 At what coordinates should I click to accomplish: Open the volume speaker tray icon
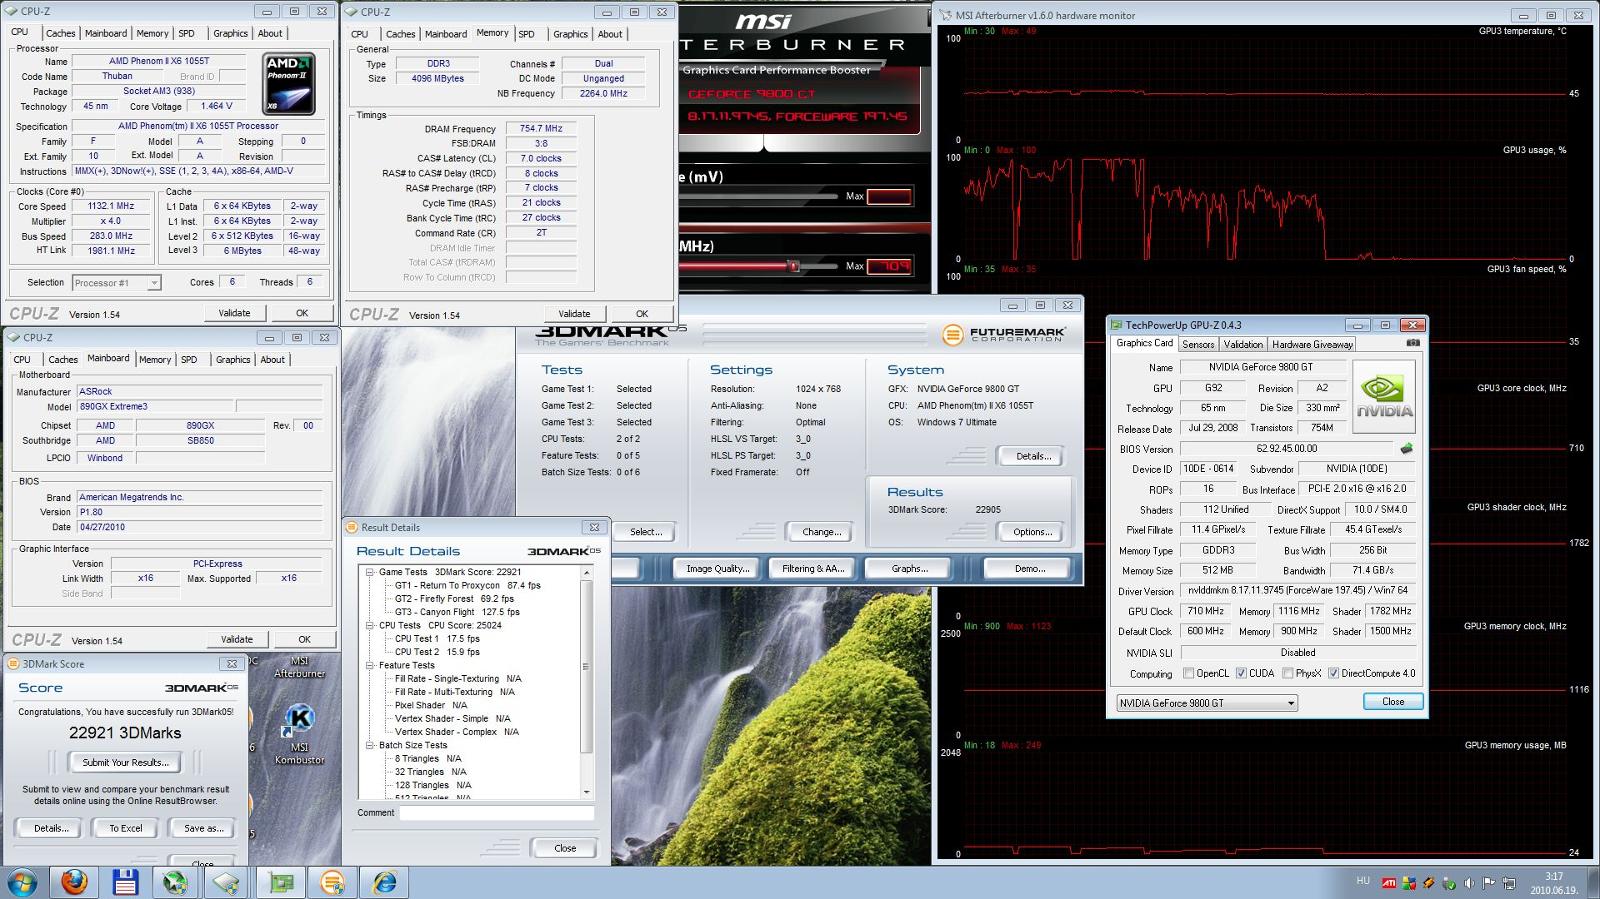coord(1469,883)
